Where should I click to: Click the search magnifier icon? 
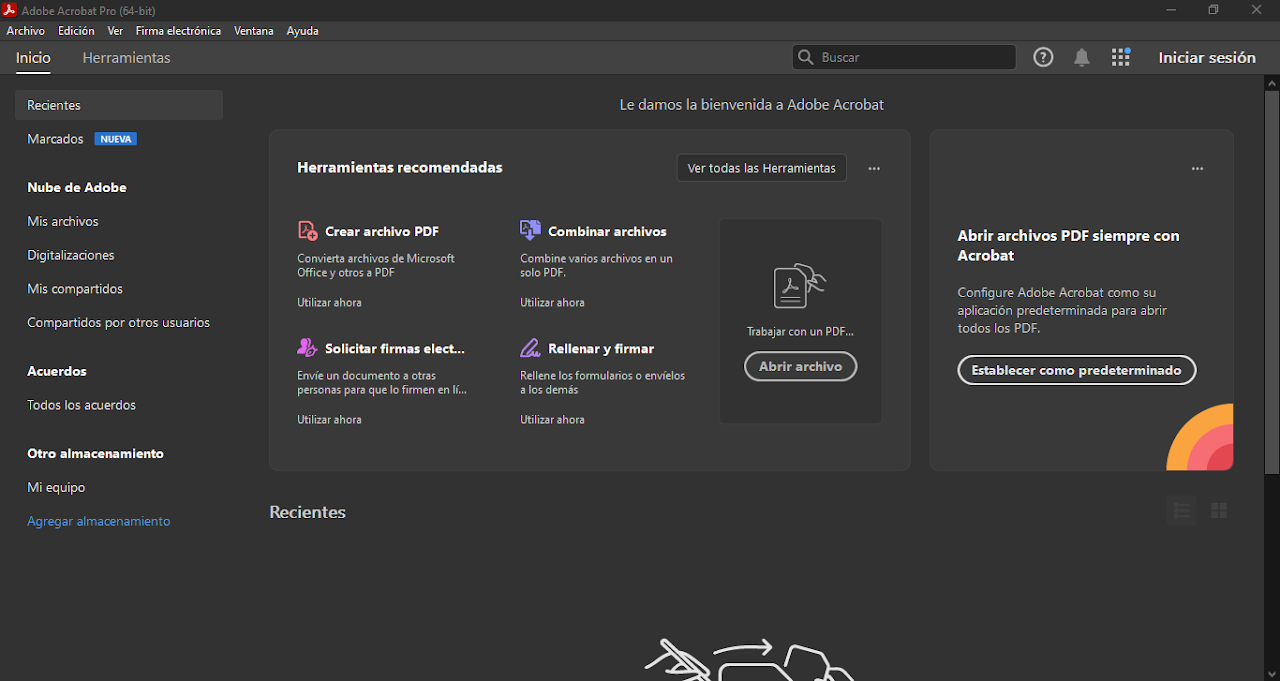pyautogui.click(x=806, y=58)
